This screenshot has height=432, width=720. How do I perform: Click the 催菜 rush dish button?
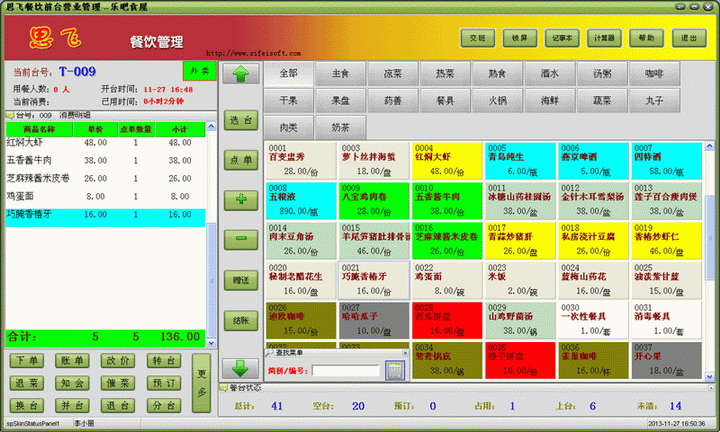tap(118, 383)
